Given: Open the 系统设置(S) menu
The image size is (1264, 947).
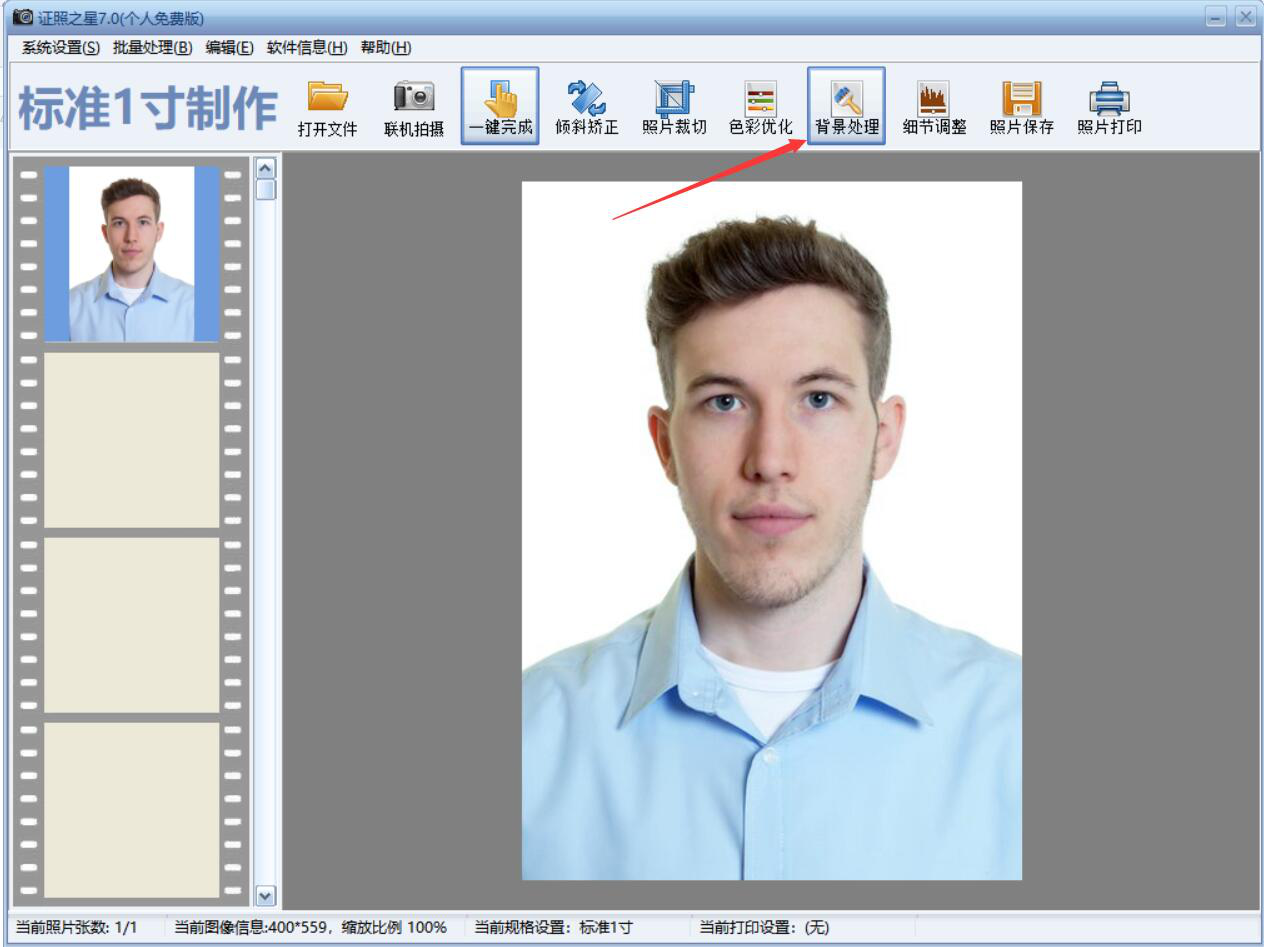Looking at the screenshot, I should click(x=61, y=48).
